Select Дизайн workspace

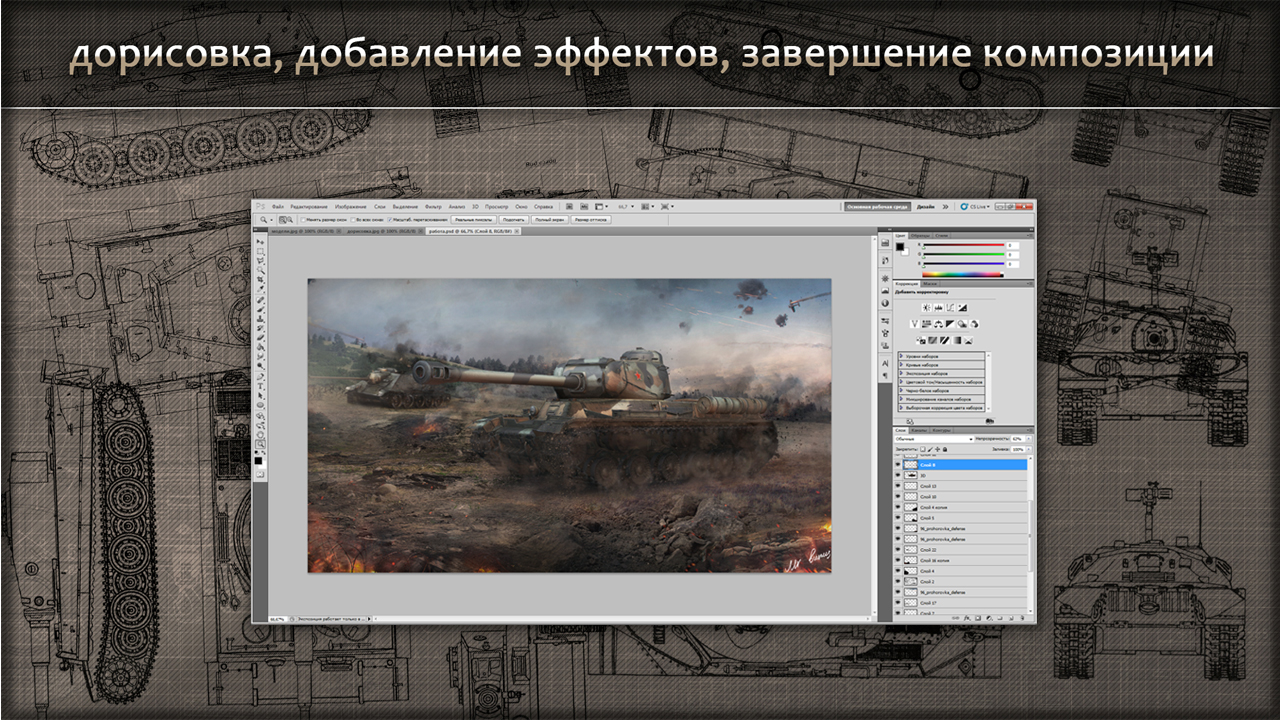tap(926, 207)
